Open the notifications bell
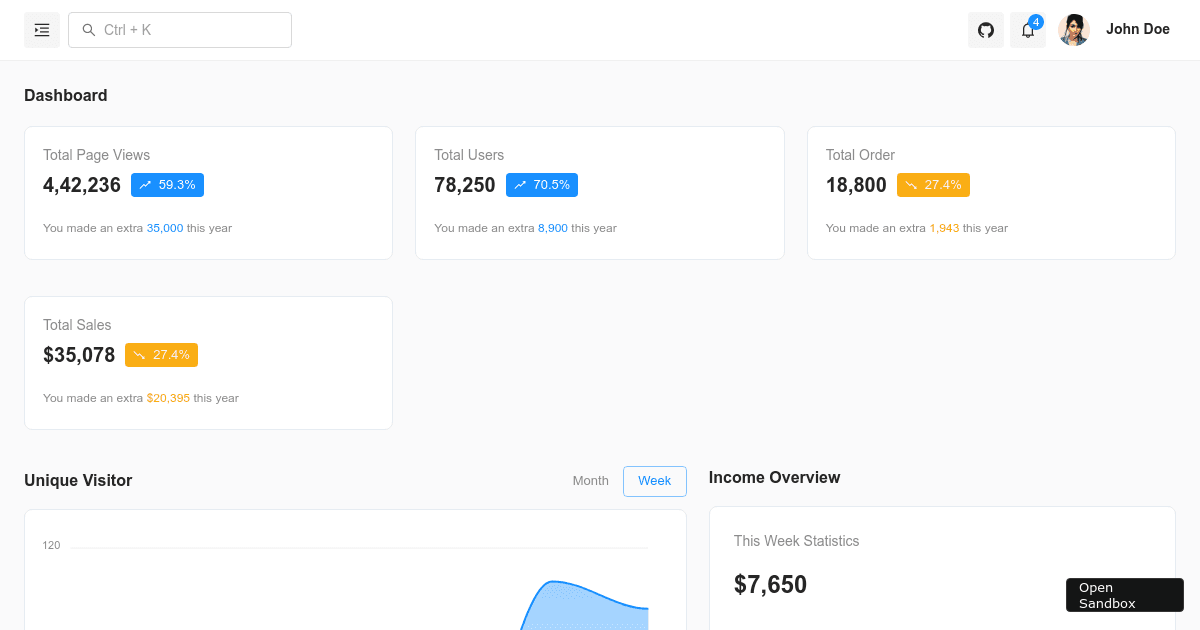The height and width of the screenshot is (630, 1200). click(x=1027, y=31)
